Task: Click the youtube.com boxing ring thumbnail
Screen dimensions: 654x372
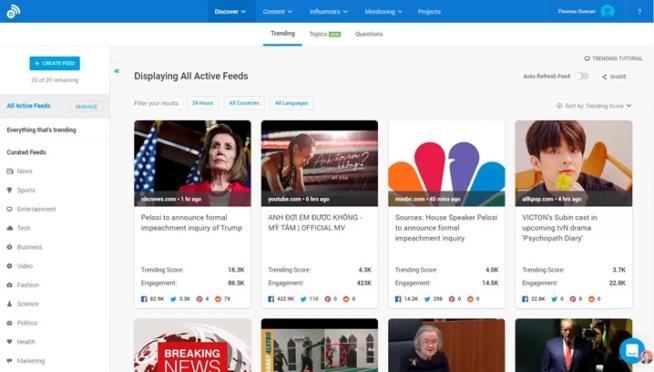Action: point(319,163)
